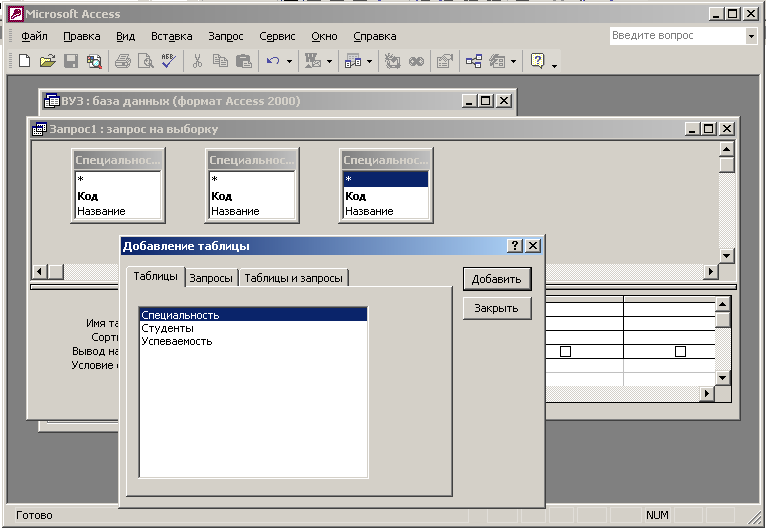Tick the last visible Show checkbox in query grid

pos(680,351)
